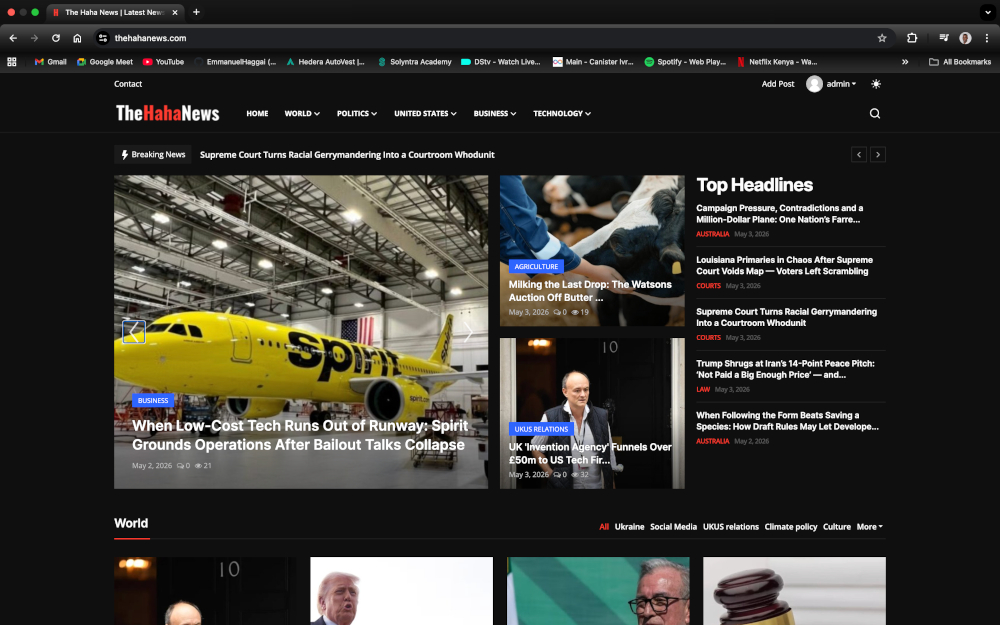Show hidden bookmarks overflow chevron
The width and height of the screenshot is (1000, 625).
(905, 62)
